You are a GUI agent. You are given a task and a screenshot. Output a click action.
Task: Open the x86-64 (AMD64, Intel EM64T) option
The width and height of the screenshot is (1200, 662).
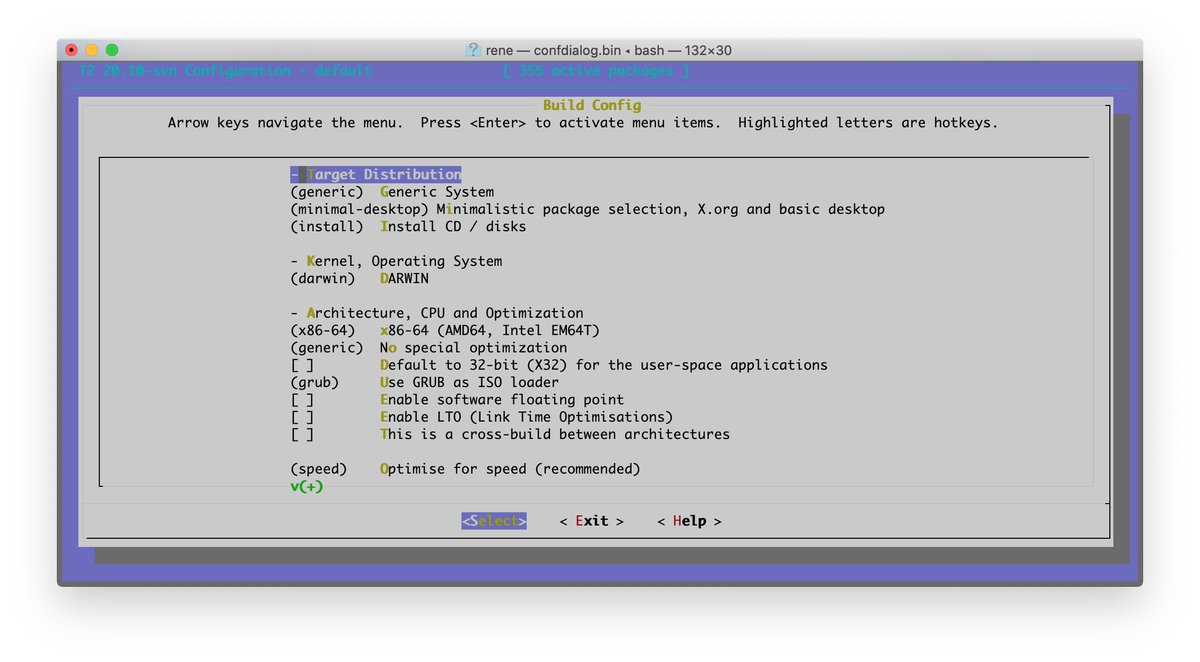coord(445,330)
